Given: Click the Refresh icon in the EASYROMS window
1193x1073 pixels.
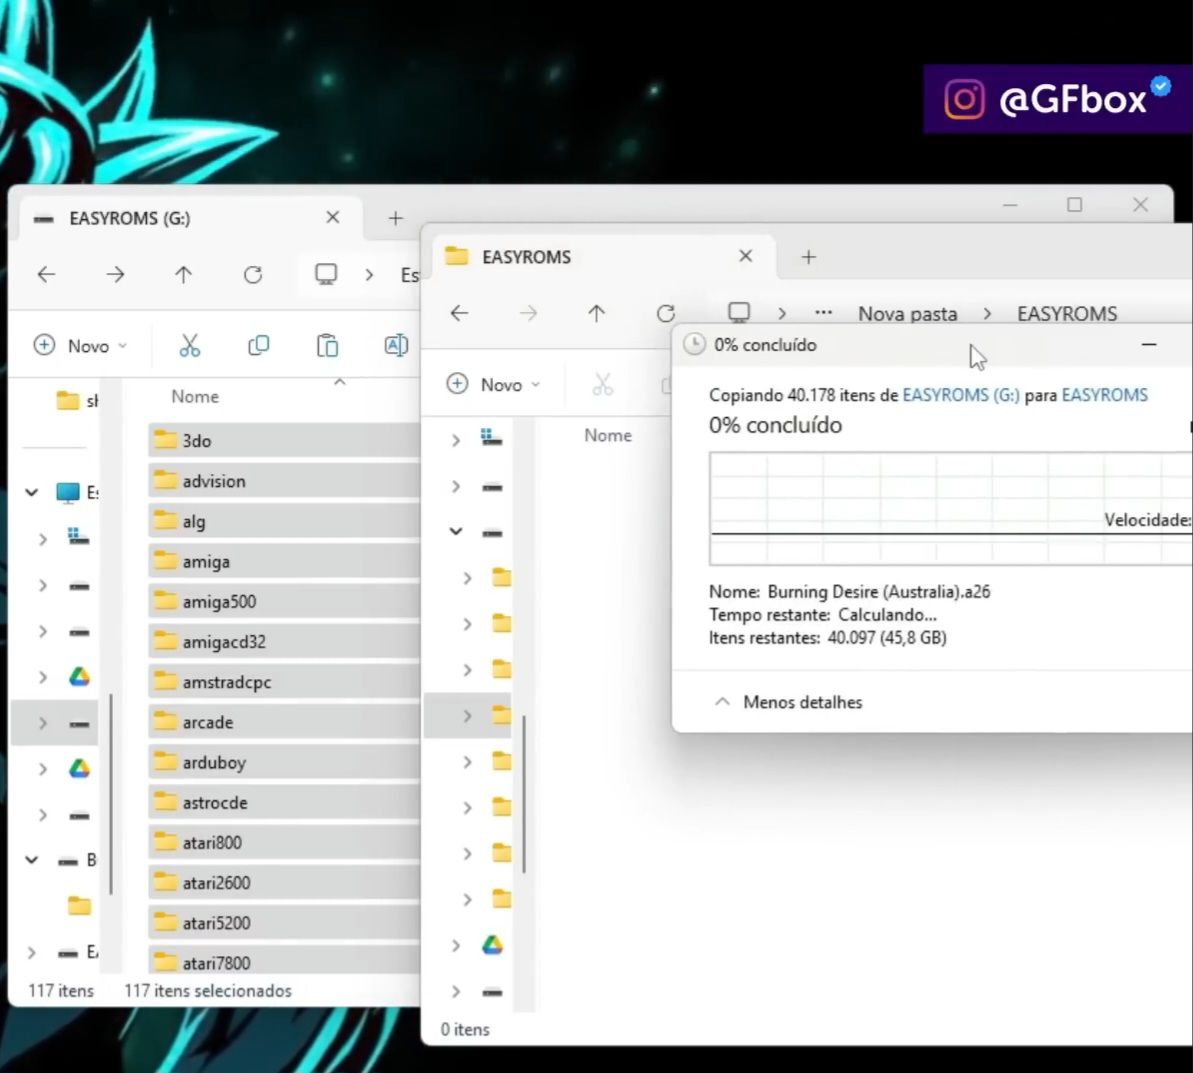Looking at the screenshot, I should point(666,313).
